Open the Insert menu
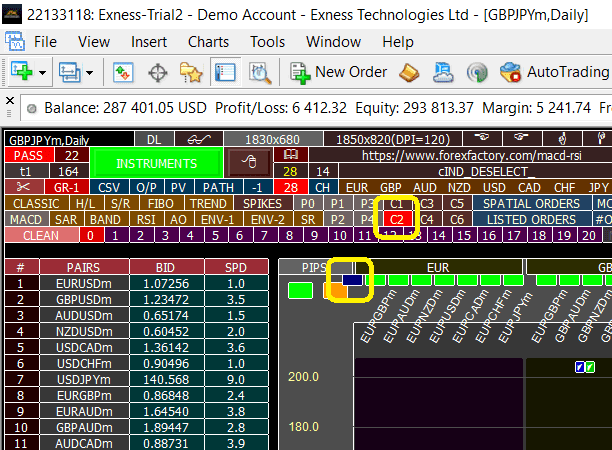 point(149,42)
